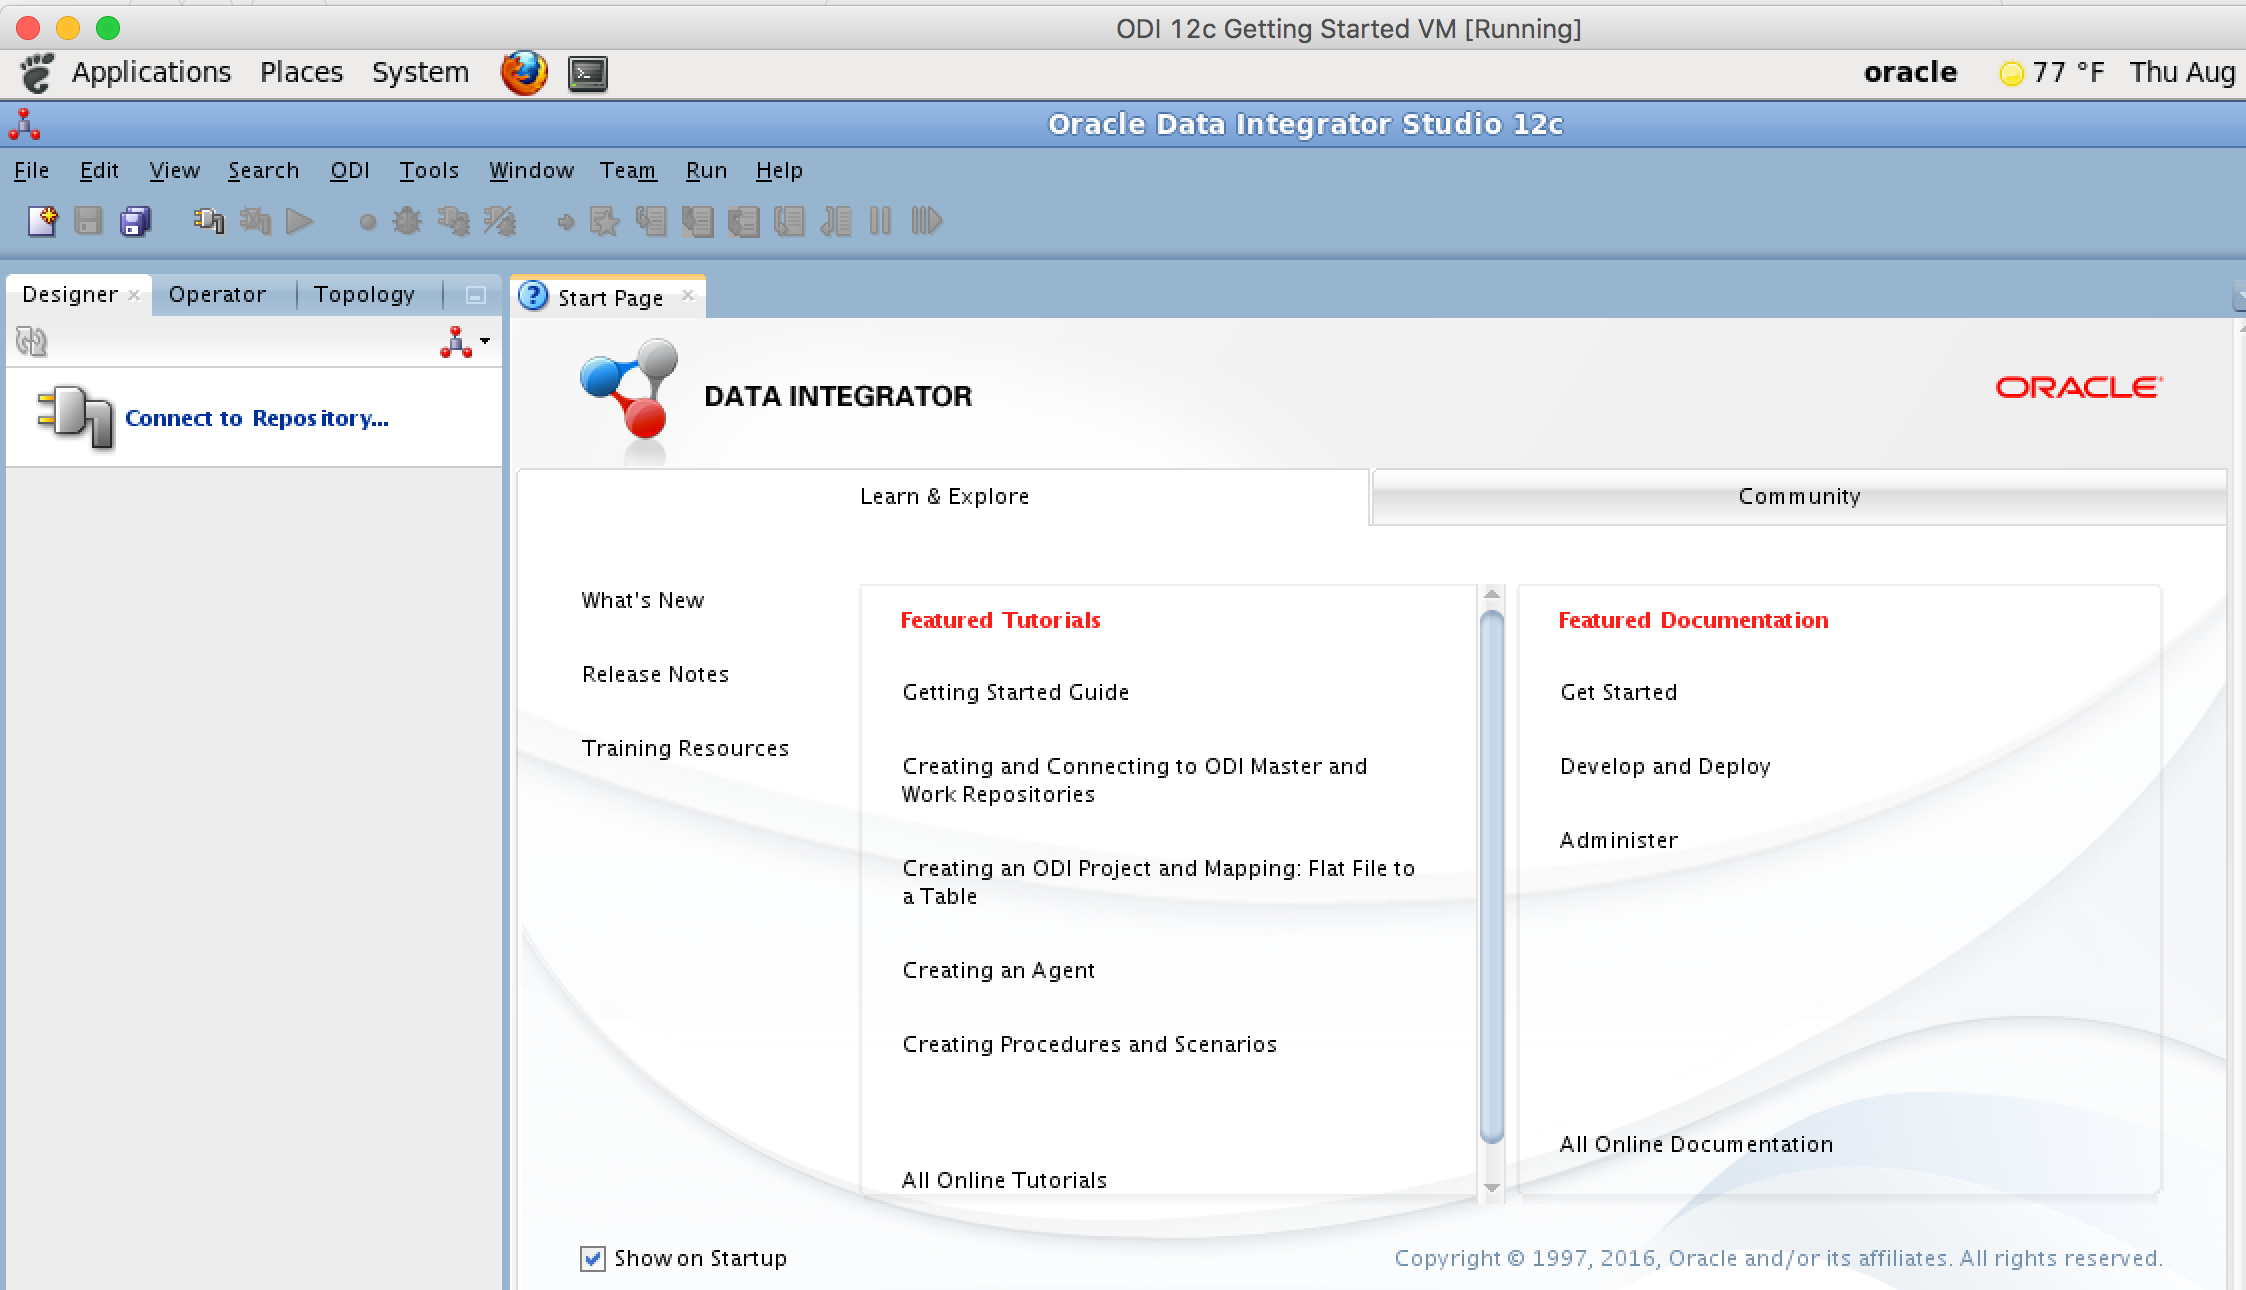Viewport: 2246px width, 1290px height.
Task: Open the Applications menu
Action: [x=152, y=71]
